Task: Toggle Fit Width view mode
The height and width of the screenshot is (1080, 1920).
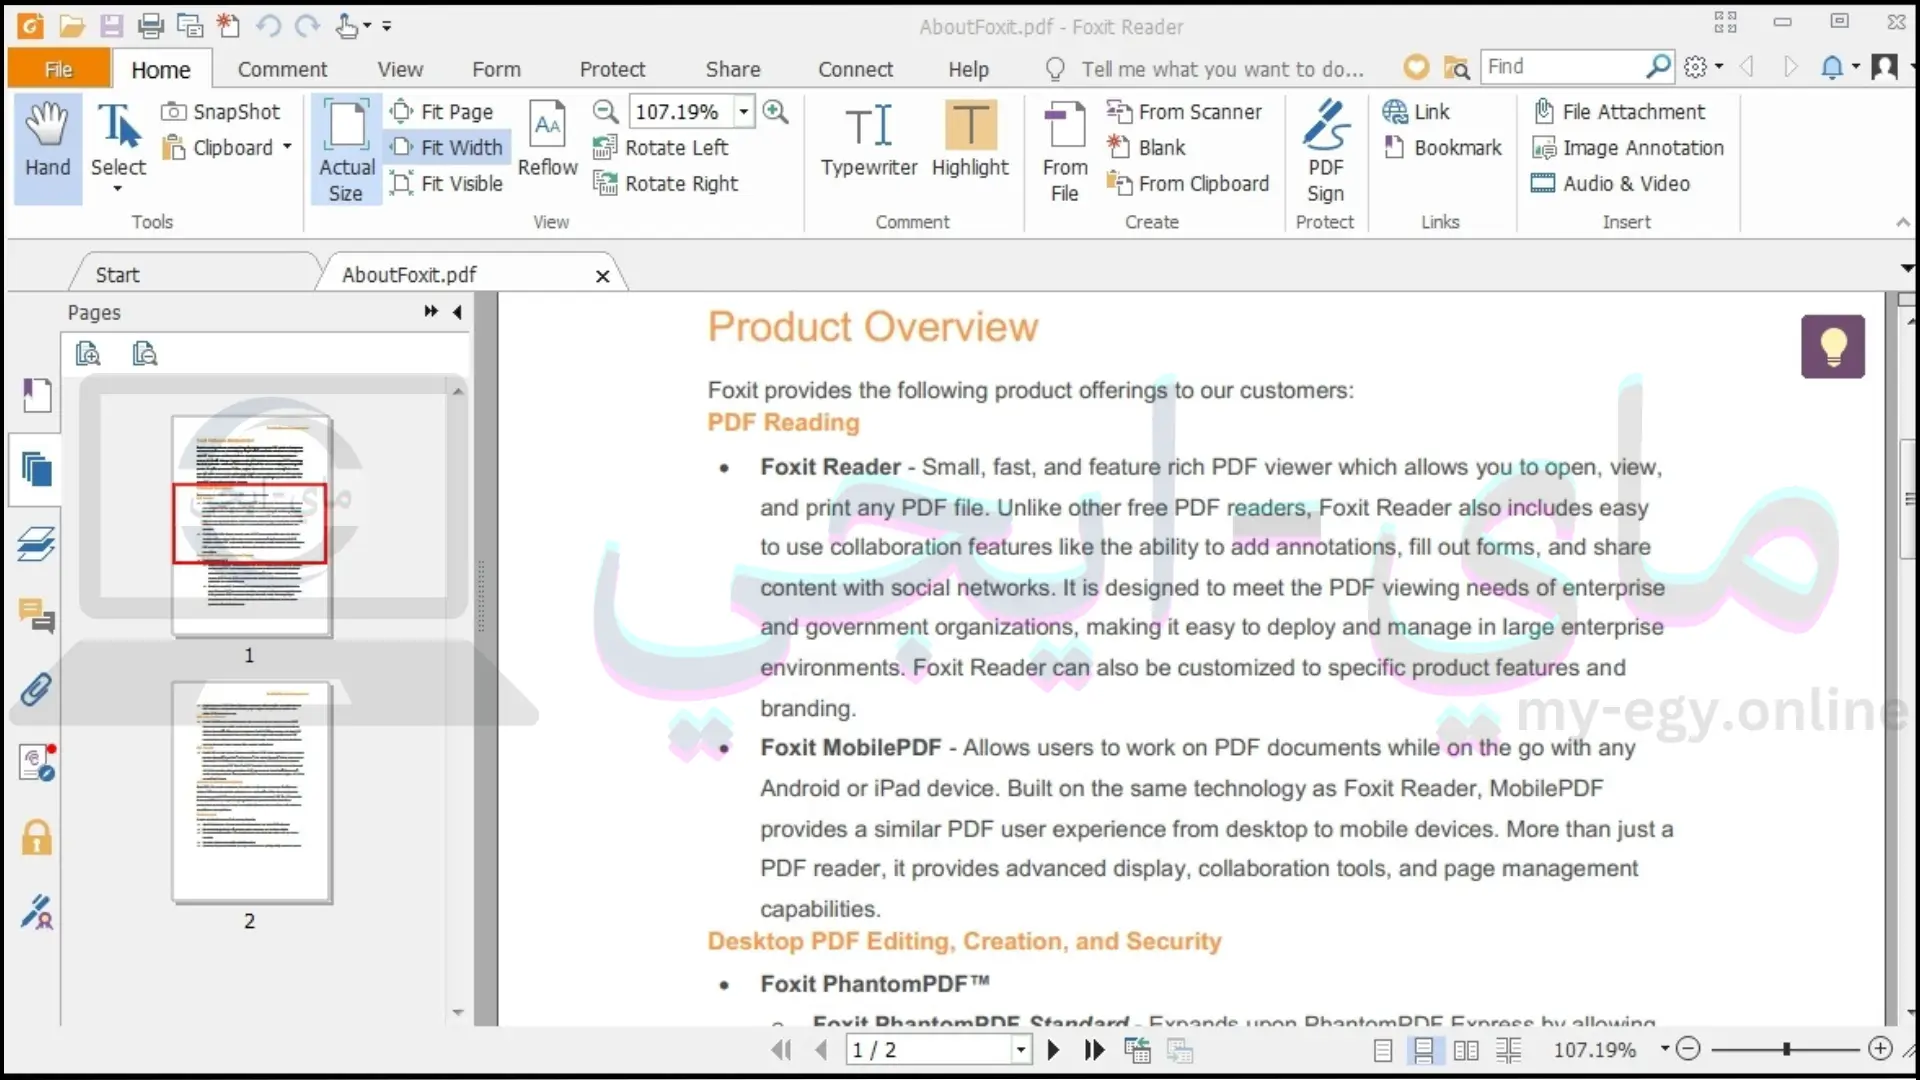Action: [450, 146]
